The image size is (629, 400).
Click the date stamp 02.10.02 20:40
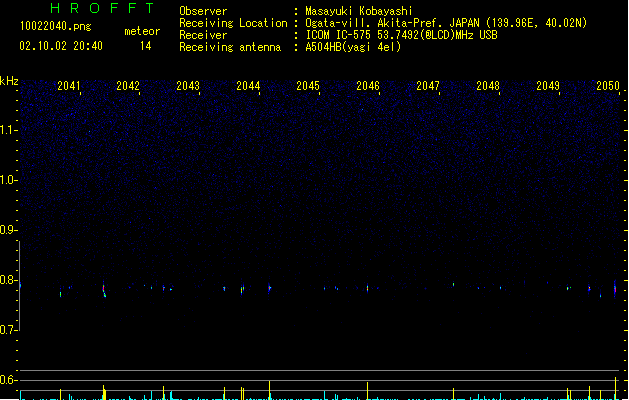[x=61, y=46]
